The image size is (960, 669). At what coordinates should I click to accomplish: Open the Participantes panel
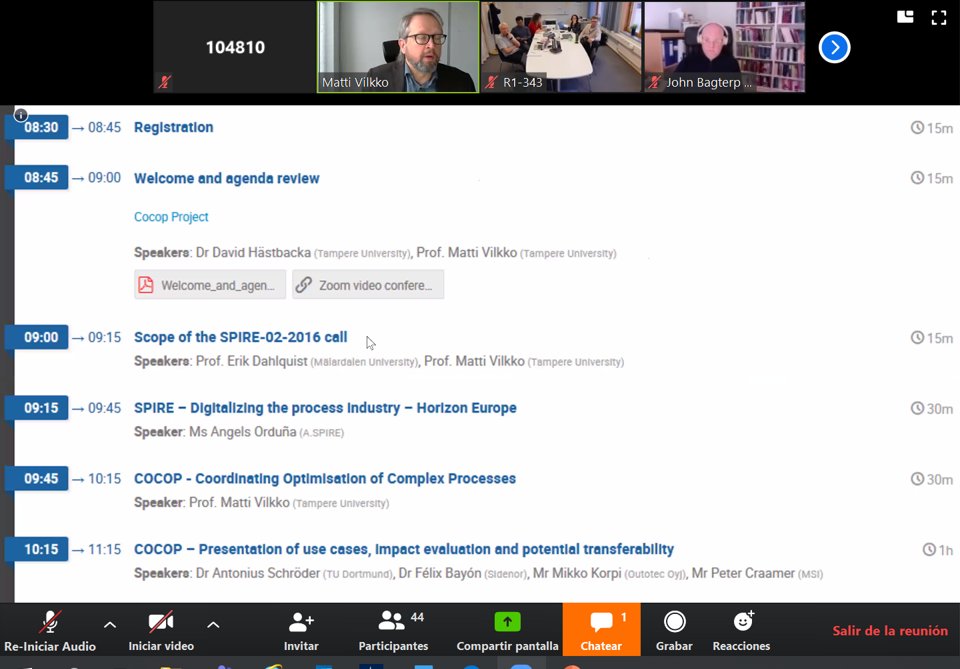pyautogui.click(x=393, y=630)
